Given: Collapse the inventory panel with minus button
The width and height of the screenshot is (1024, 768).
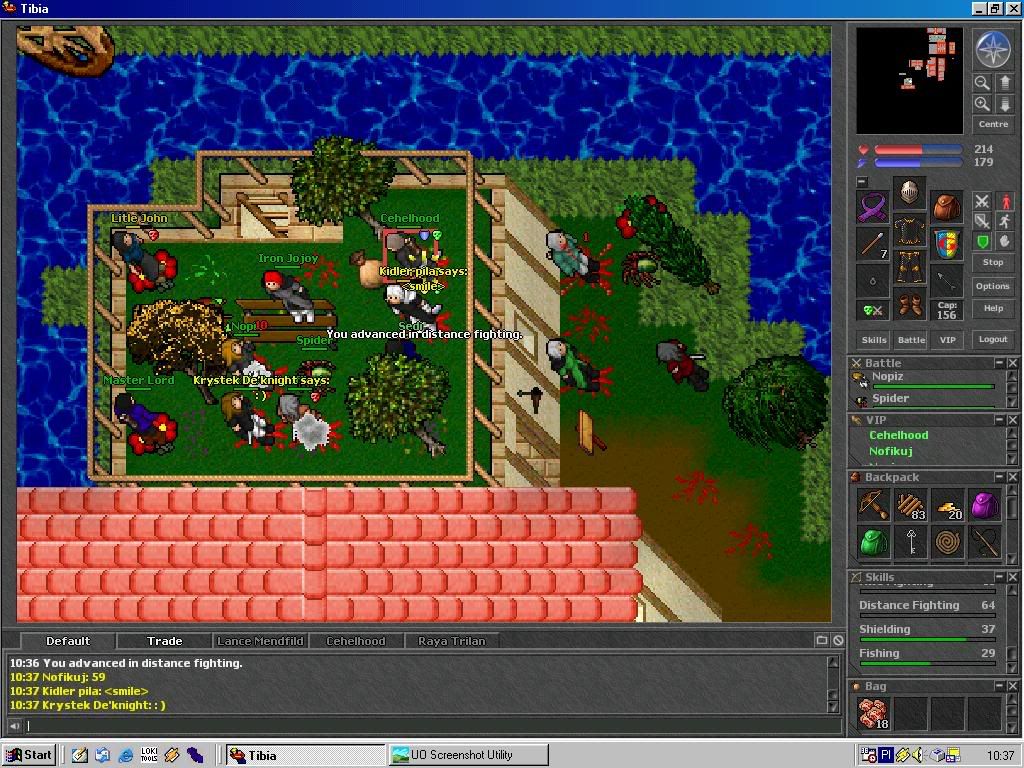Looking at the screenshot, I should click(x=862, y=182).
